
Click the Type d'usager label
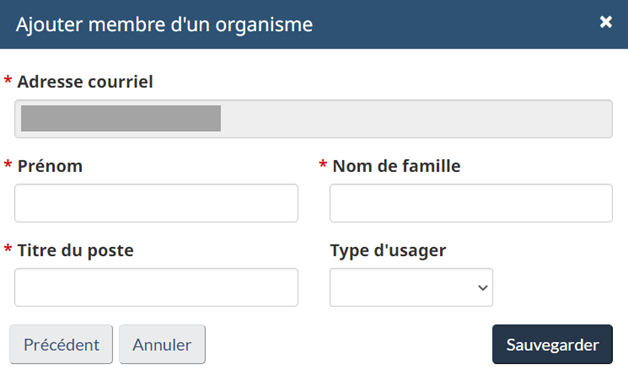[x=388, y=251]
